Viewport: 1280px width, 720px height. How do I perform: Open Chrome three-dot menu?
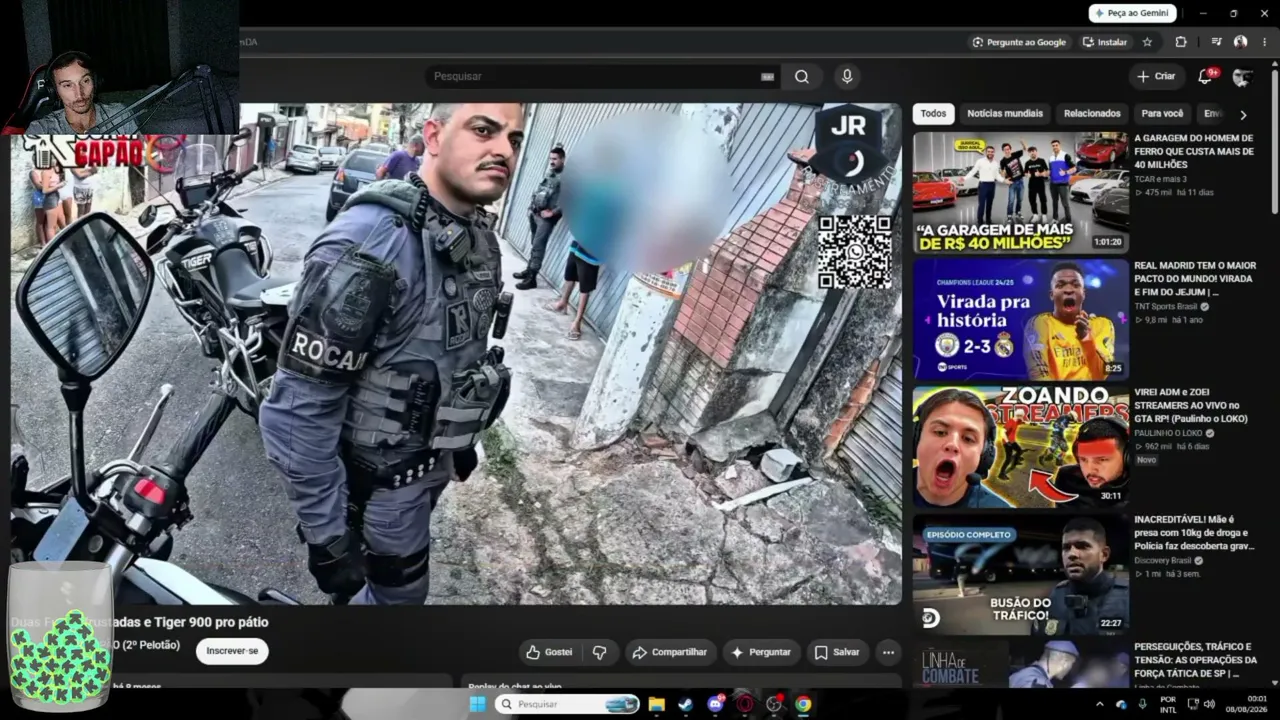[1265, 42]
